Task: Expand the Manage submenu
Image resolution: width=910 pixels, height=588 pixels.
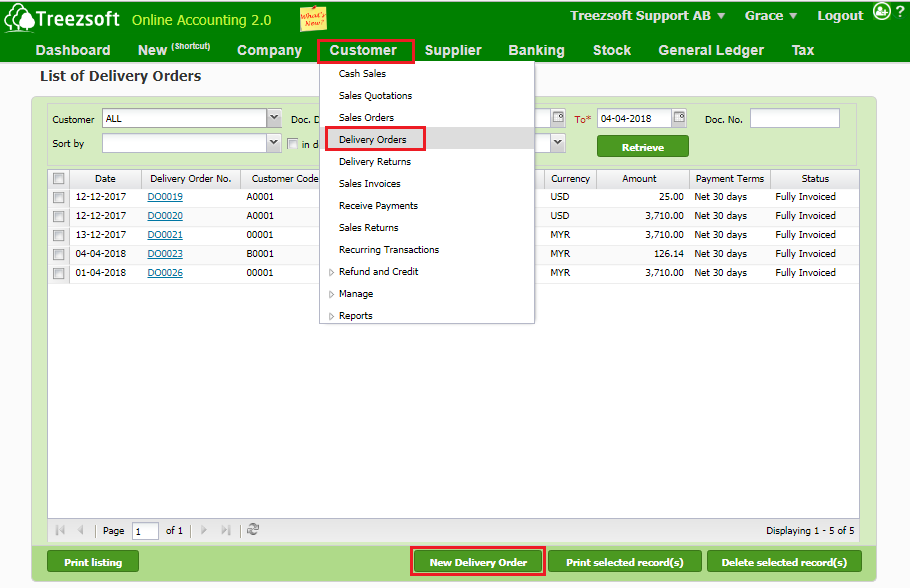Action: [331, 294]
